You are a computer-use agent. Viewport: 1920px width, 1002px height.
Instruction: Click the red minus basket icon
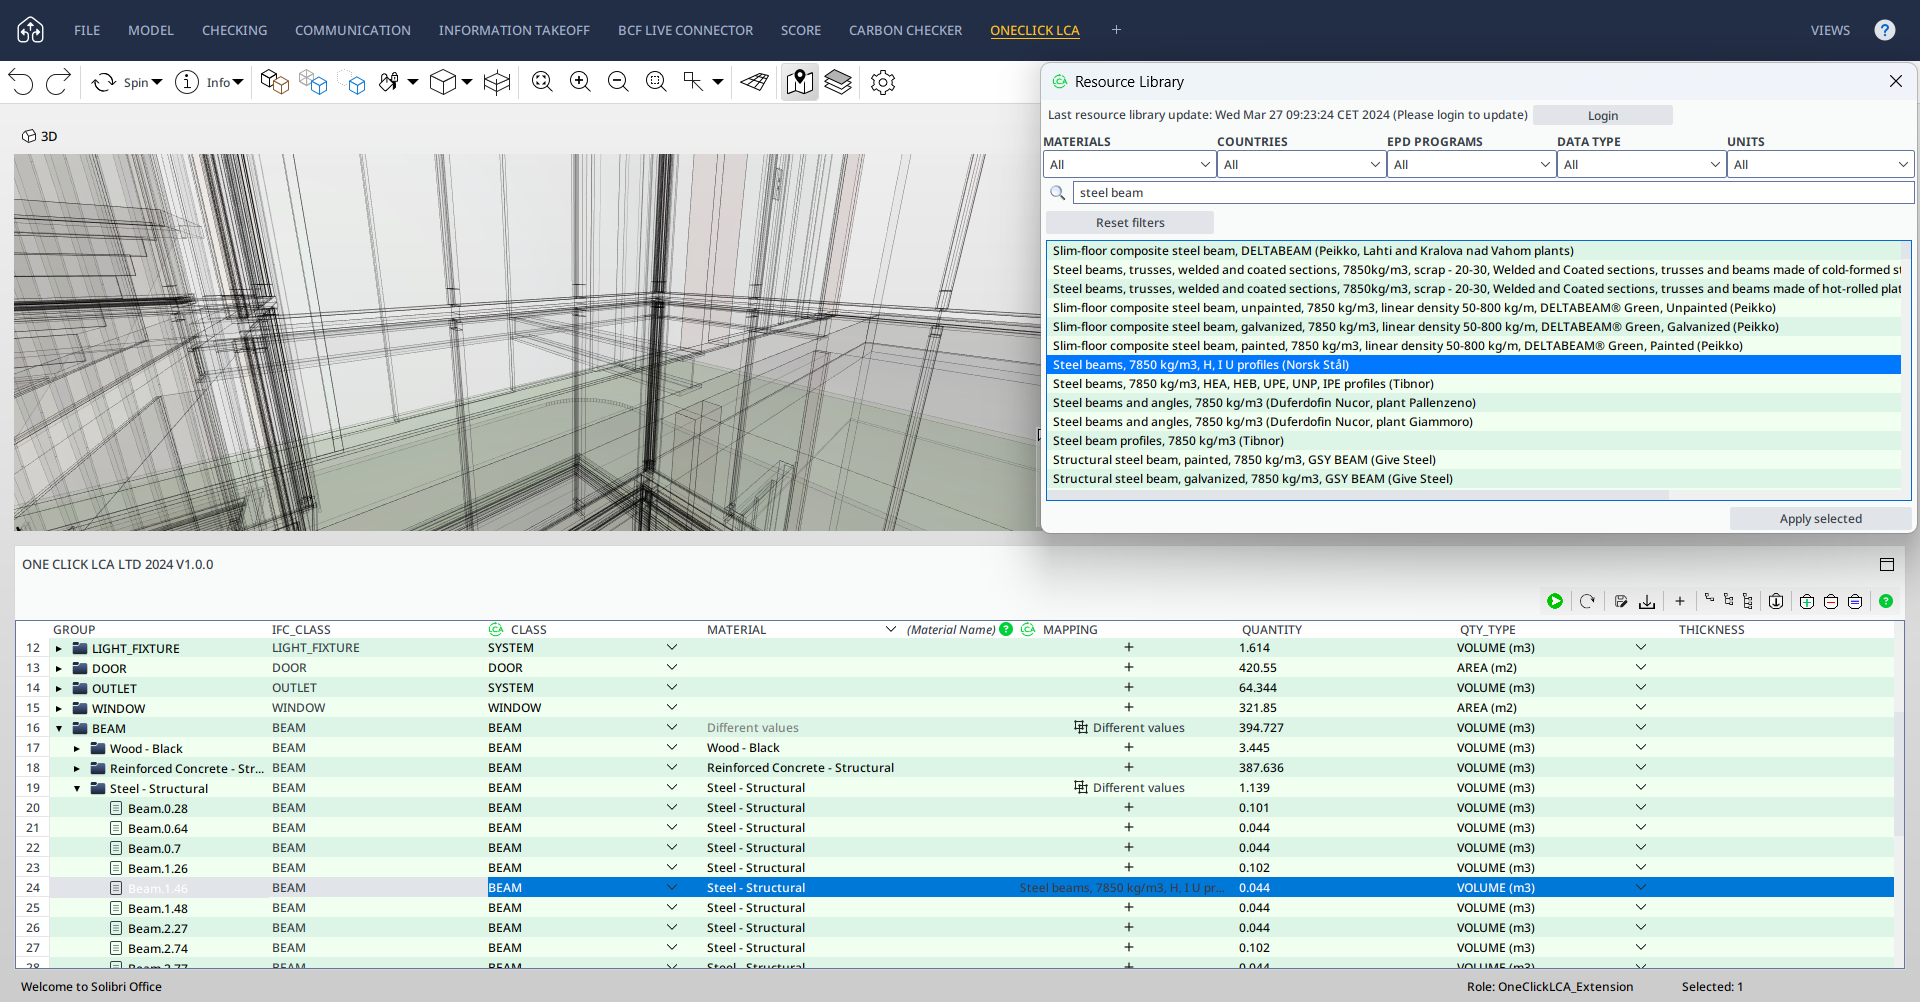[x=1831, y=601]
